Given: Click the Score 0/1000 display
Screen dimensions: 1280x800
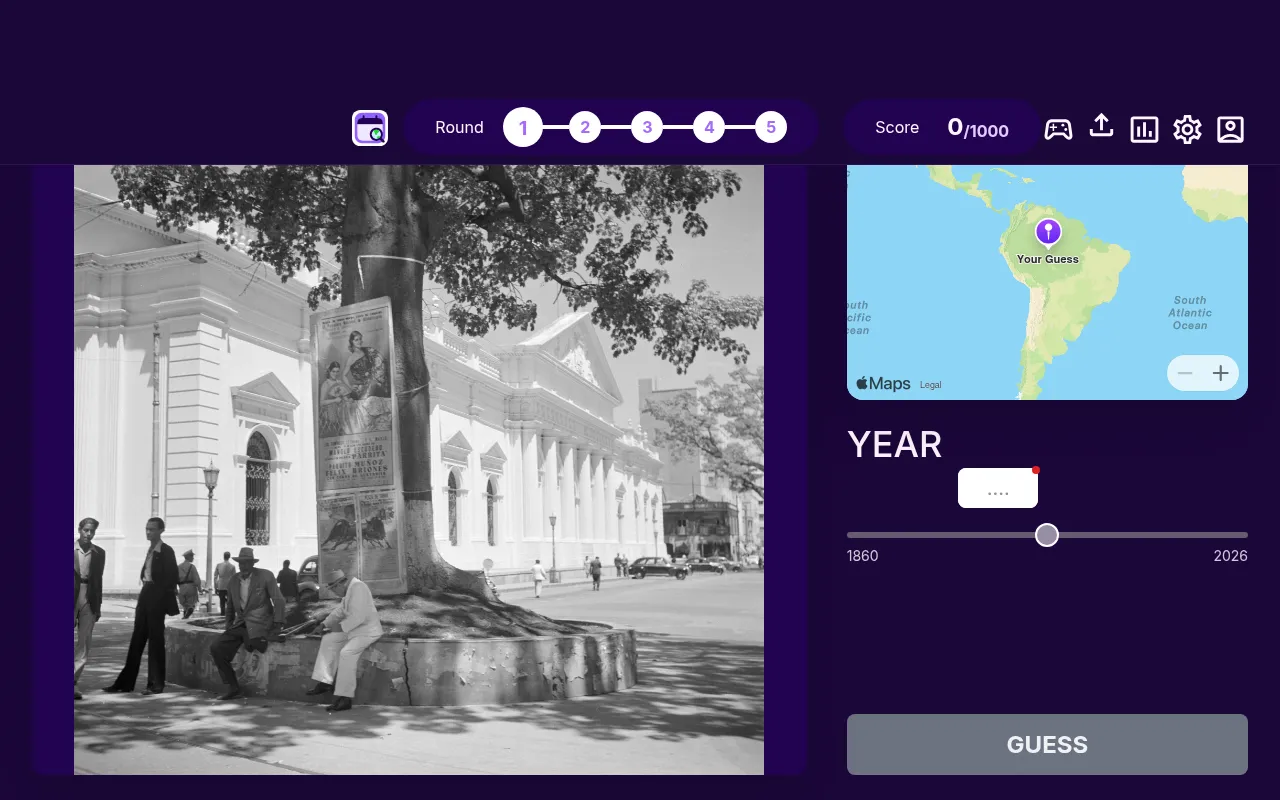Looking at the screenshot, I should click(x=942, y=128).
